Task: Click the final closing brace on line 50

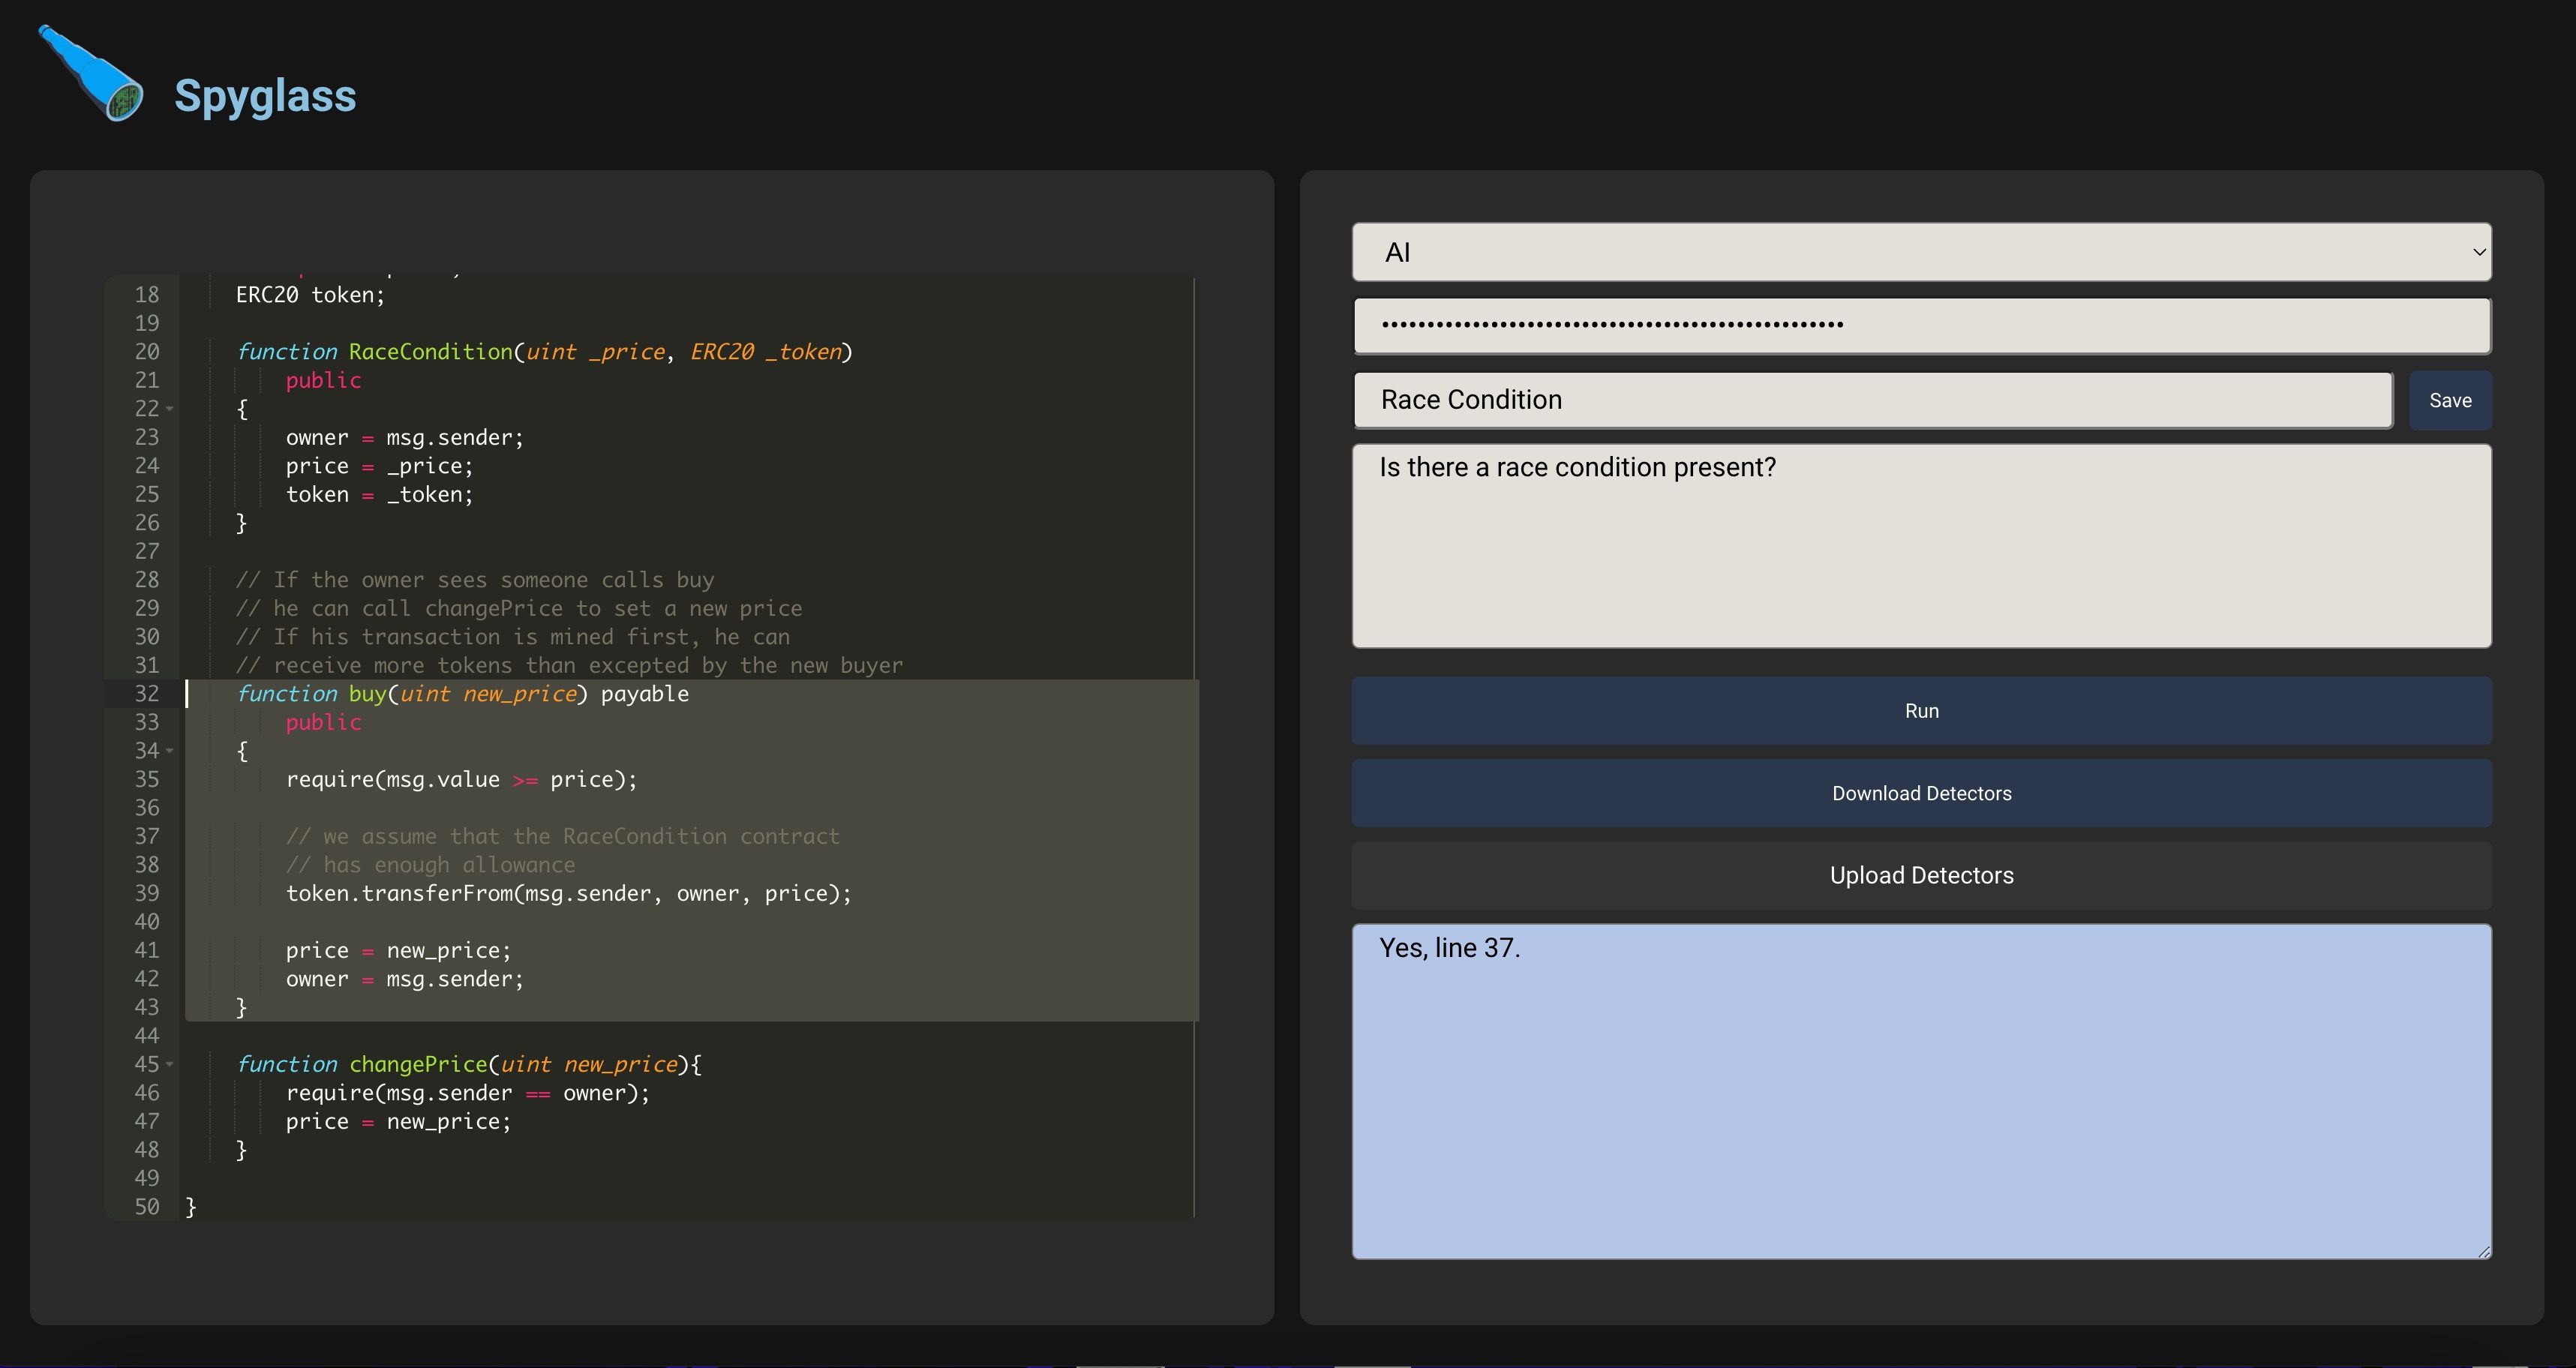Action: coord(191,1207)
